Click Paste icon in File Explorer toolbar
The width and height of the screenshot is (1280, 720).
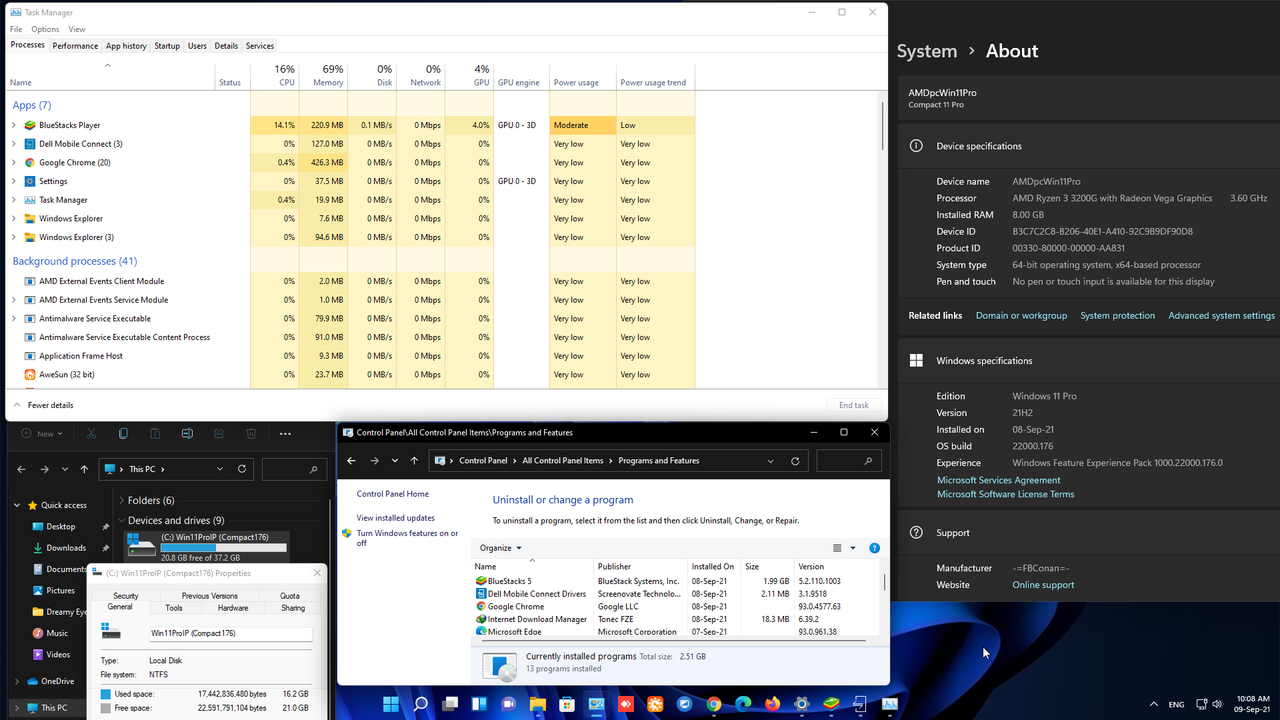(155, 434)
